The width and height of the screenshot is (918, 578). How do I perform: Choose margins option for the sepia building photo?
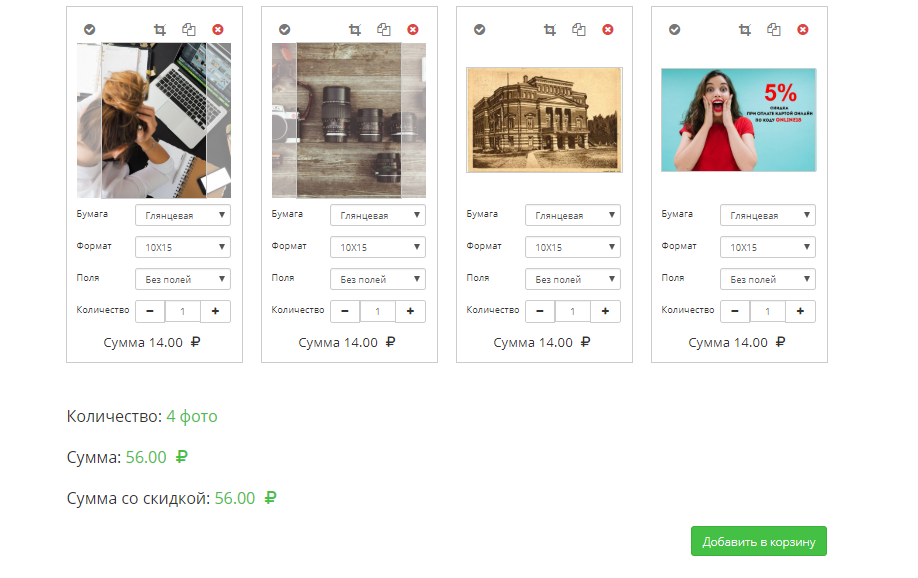(573, 279)
